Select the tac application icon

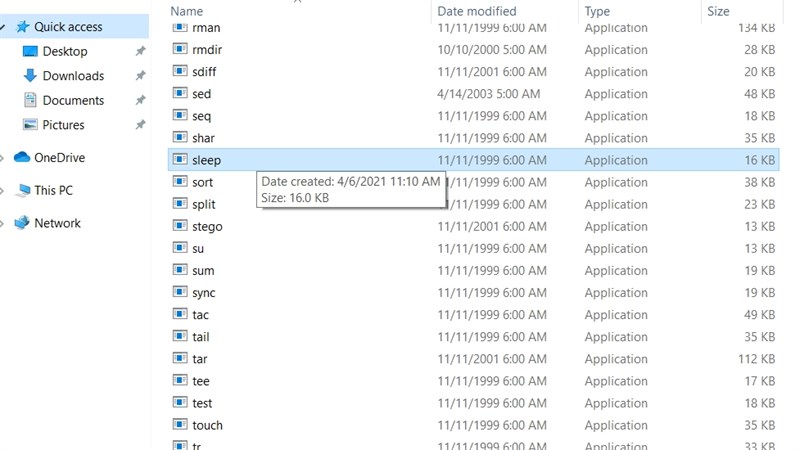pyautogui.click(x=180, y=314)
